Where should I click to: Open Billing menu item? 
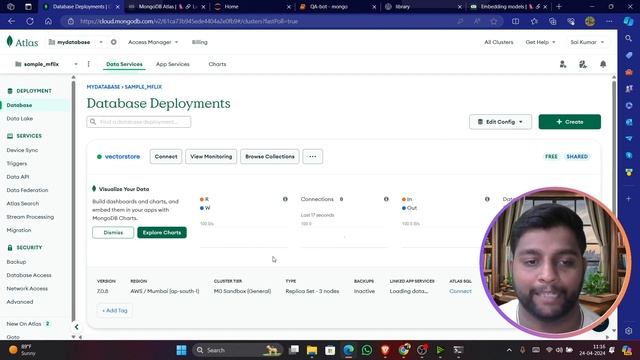[x=200, y=42]
